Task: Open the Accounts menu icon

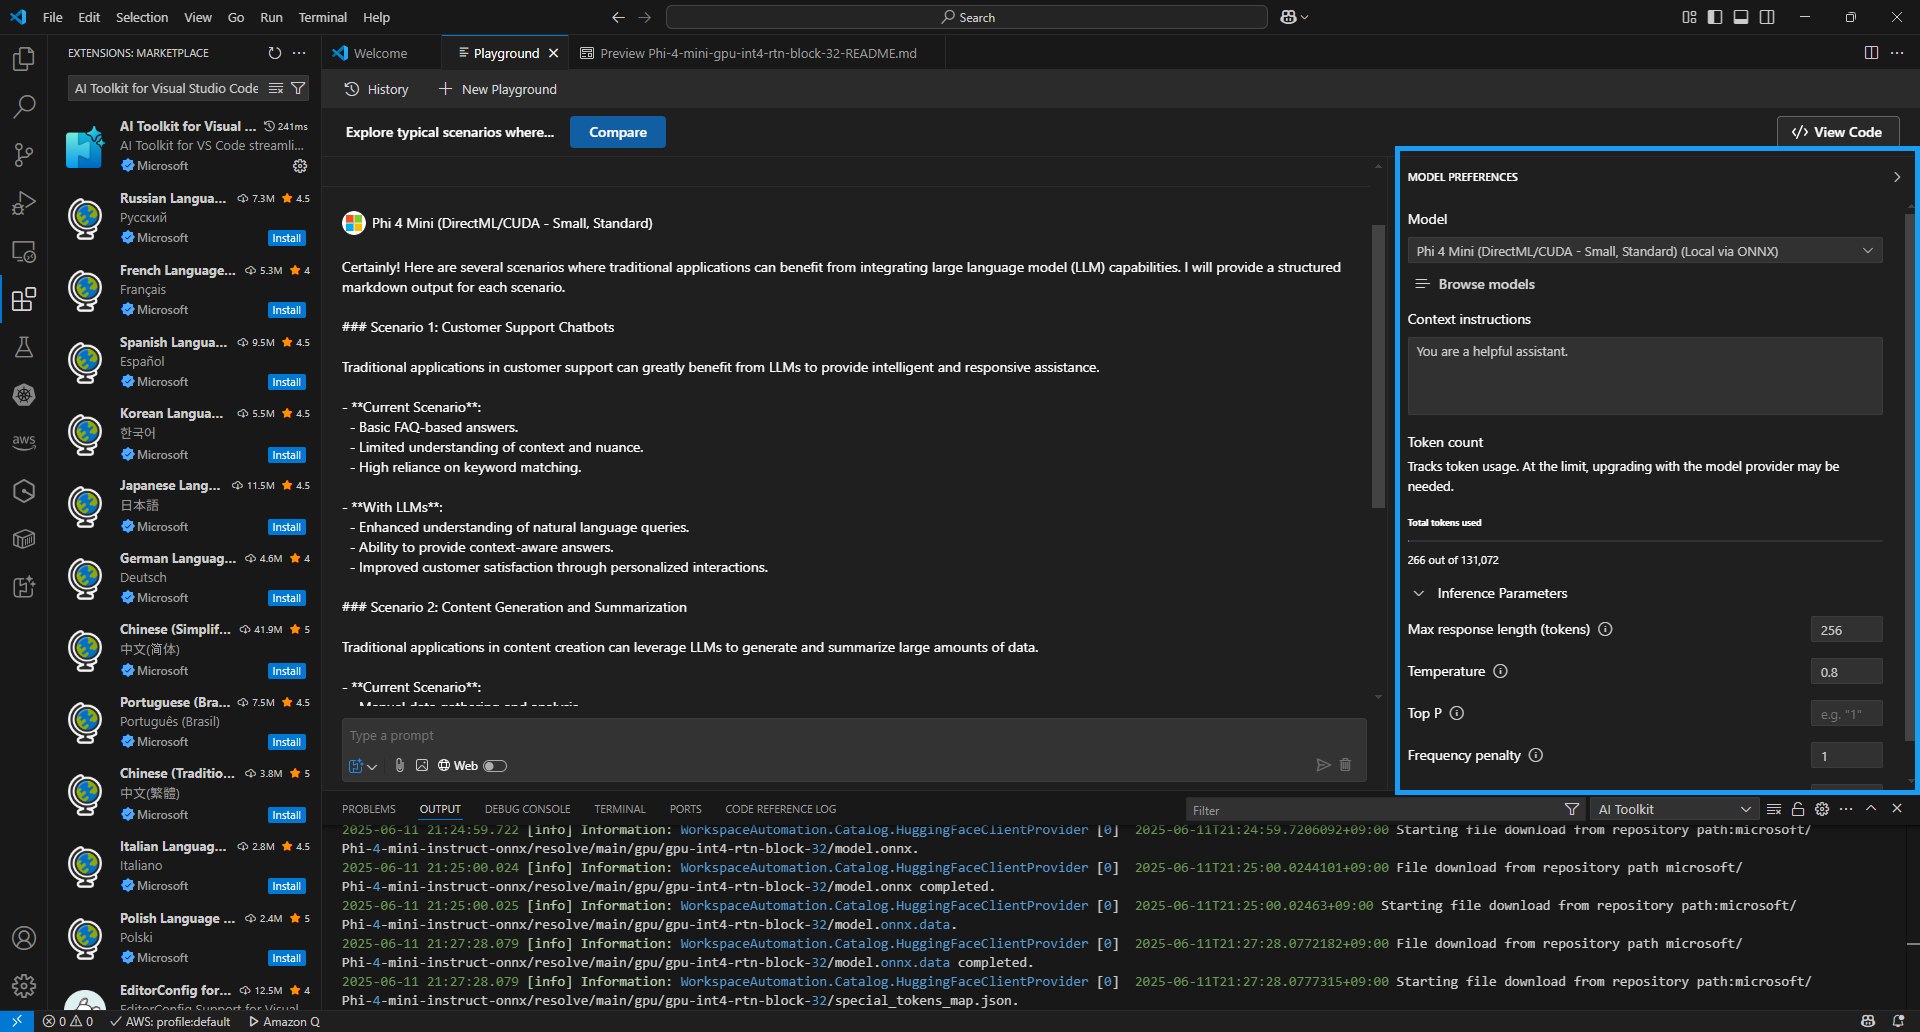Action: (24, 938)
